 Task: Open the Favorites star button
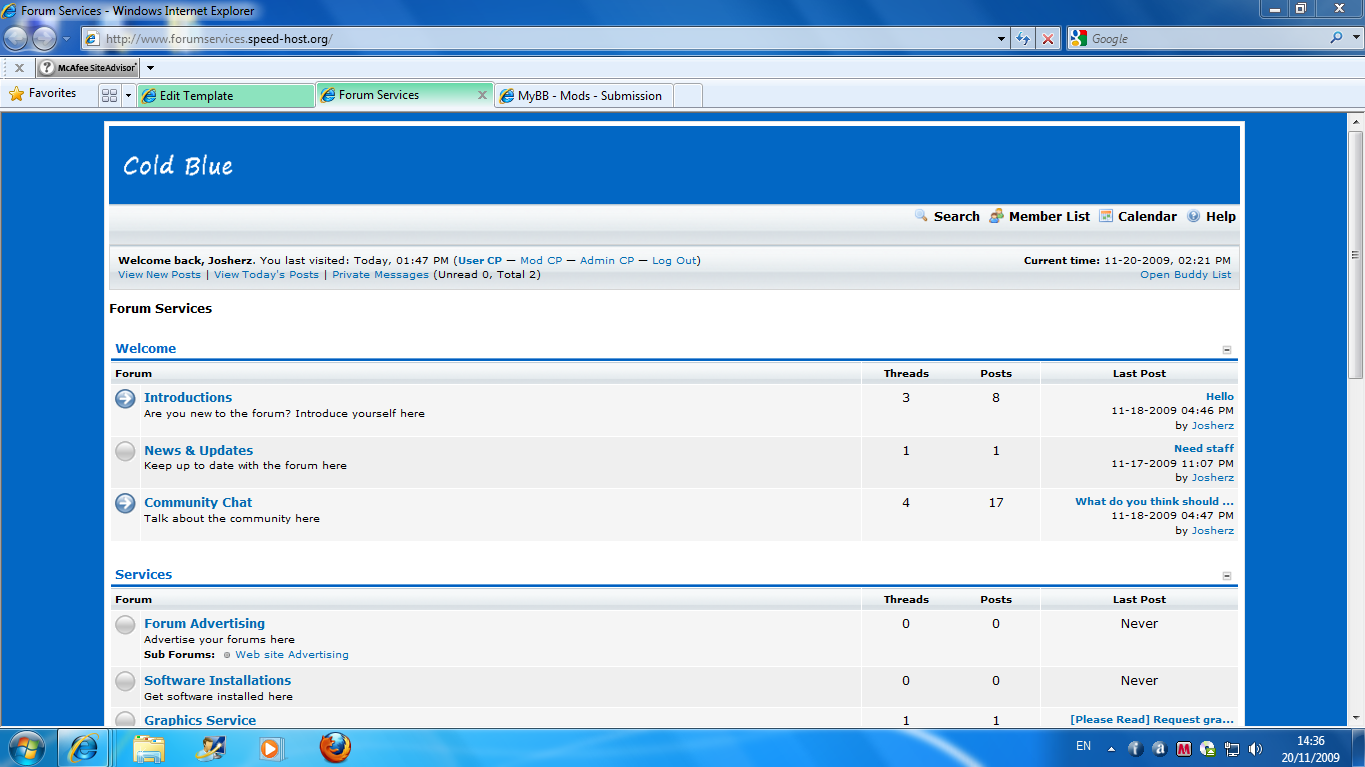tap(43, 94)
